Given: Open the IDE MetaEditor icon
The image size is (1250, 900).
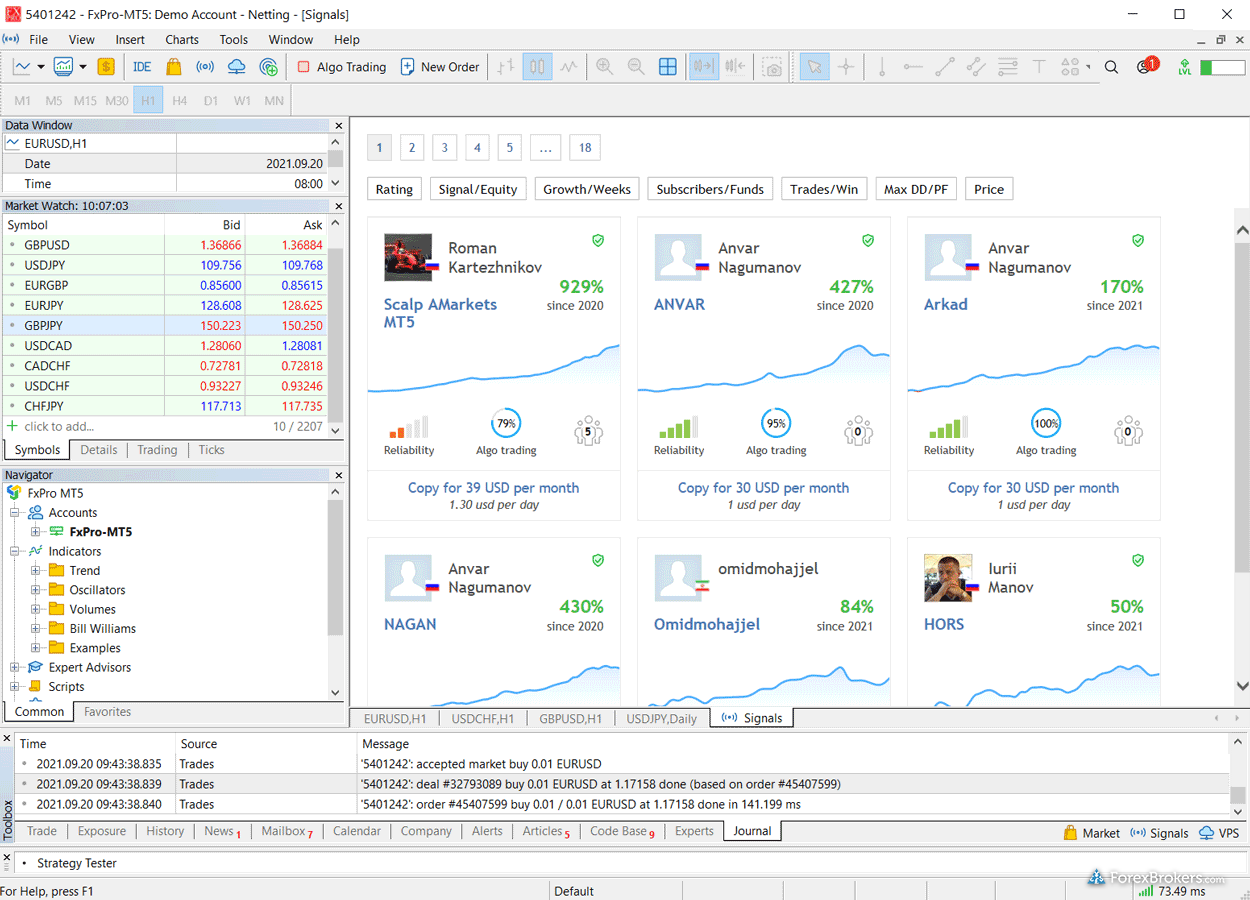Looking at the screenshot, I should point(142,67).
